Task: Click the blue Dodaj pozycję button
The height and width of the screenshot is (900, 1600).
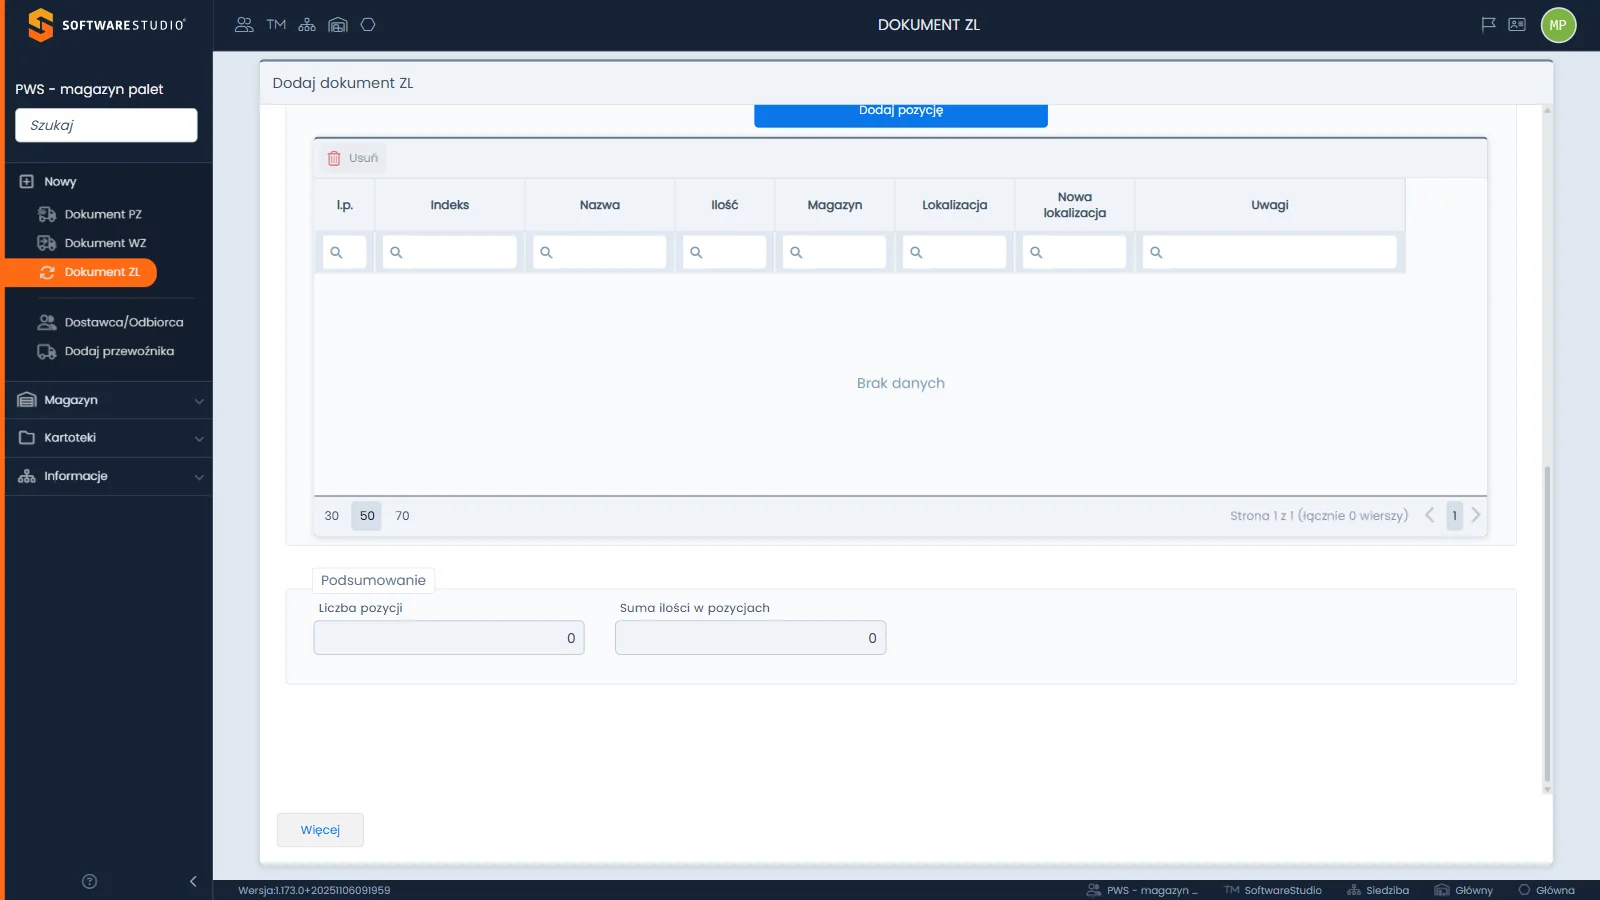Action: coord(901,114)
